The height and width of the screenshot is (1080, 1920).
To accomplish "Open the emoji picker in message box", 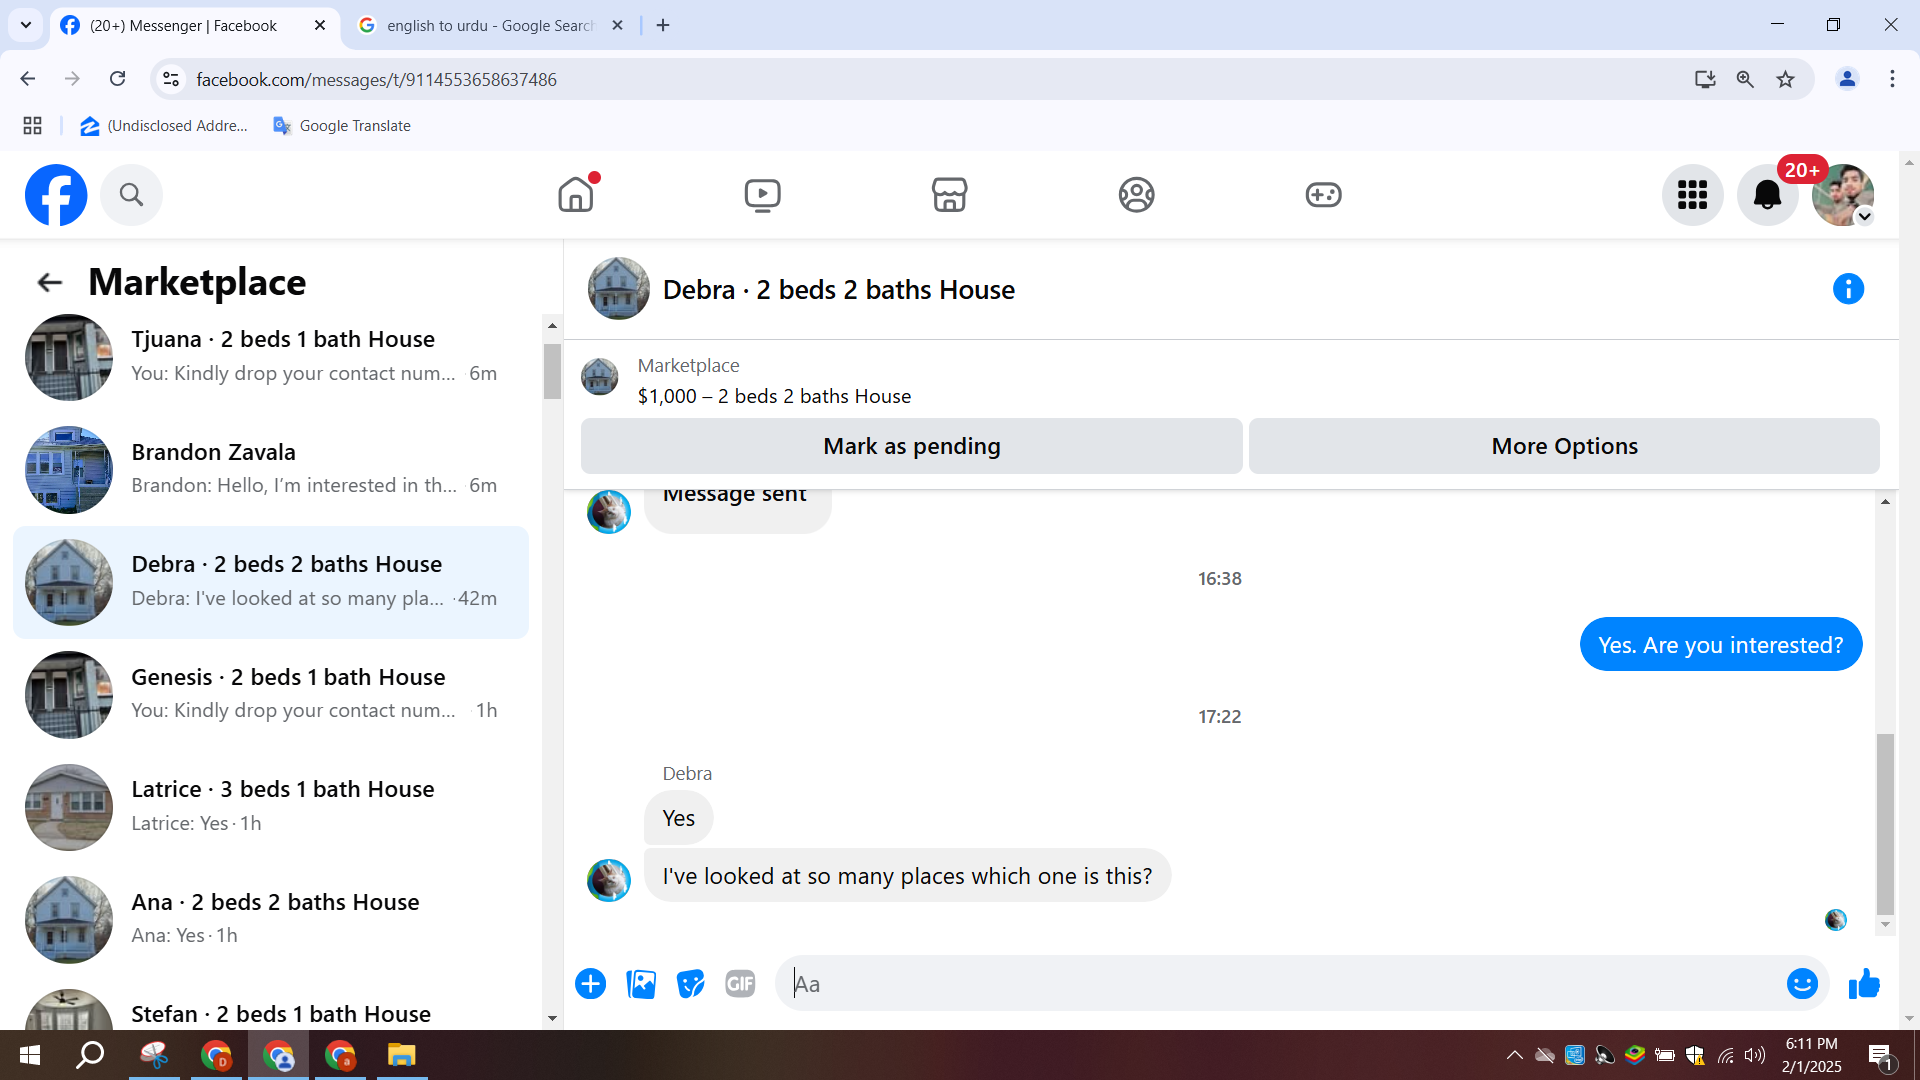I will click(1802, 984).
